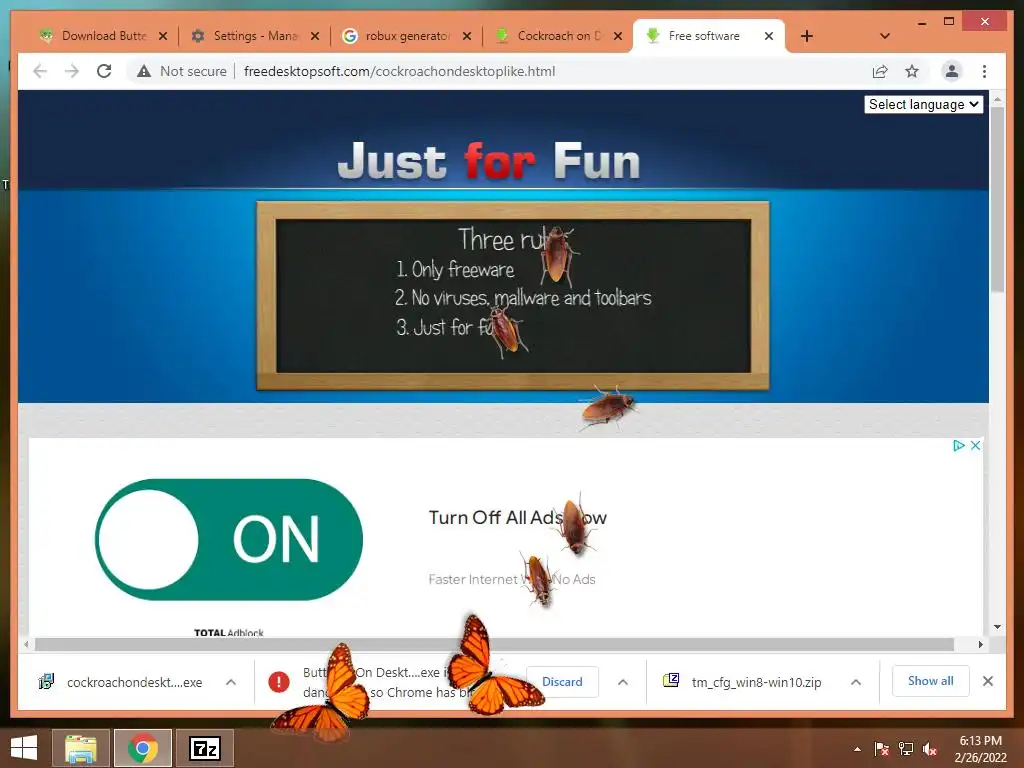Reload the current page
The image size is (1024, 768).
click(x=104, y=71)
